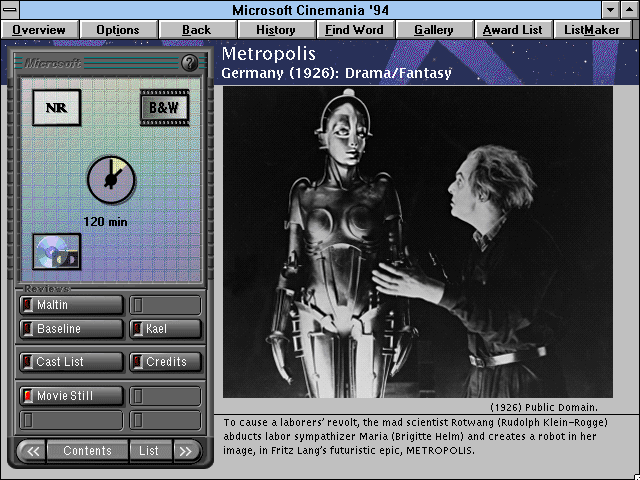Show the Kael review
Viewport: 640px width, 480px height.
click(x=165, y=329)
